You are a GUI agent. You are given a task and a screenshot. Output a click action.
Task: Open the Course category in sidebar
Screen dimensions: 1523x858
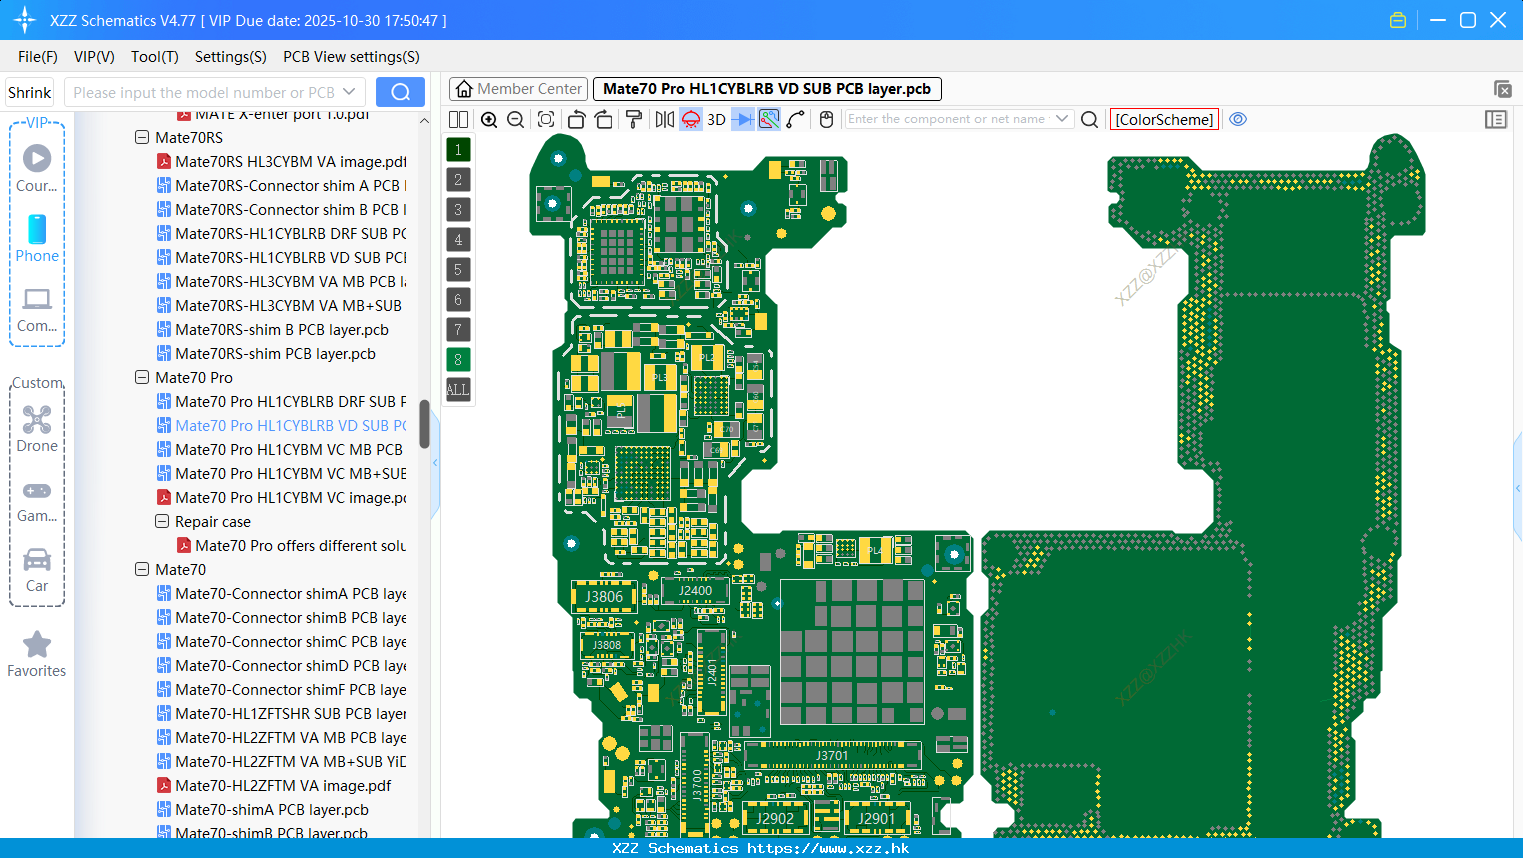click(x=37, y=168)
